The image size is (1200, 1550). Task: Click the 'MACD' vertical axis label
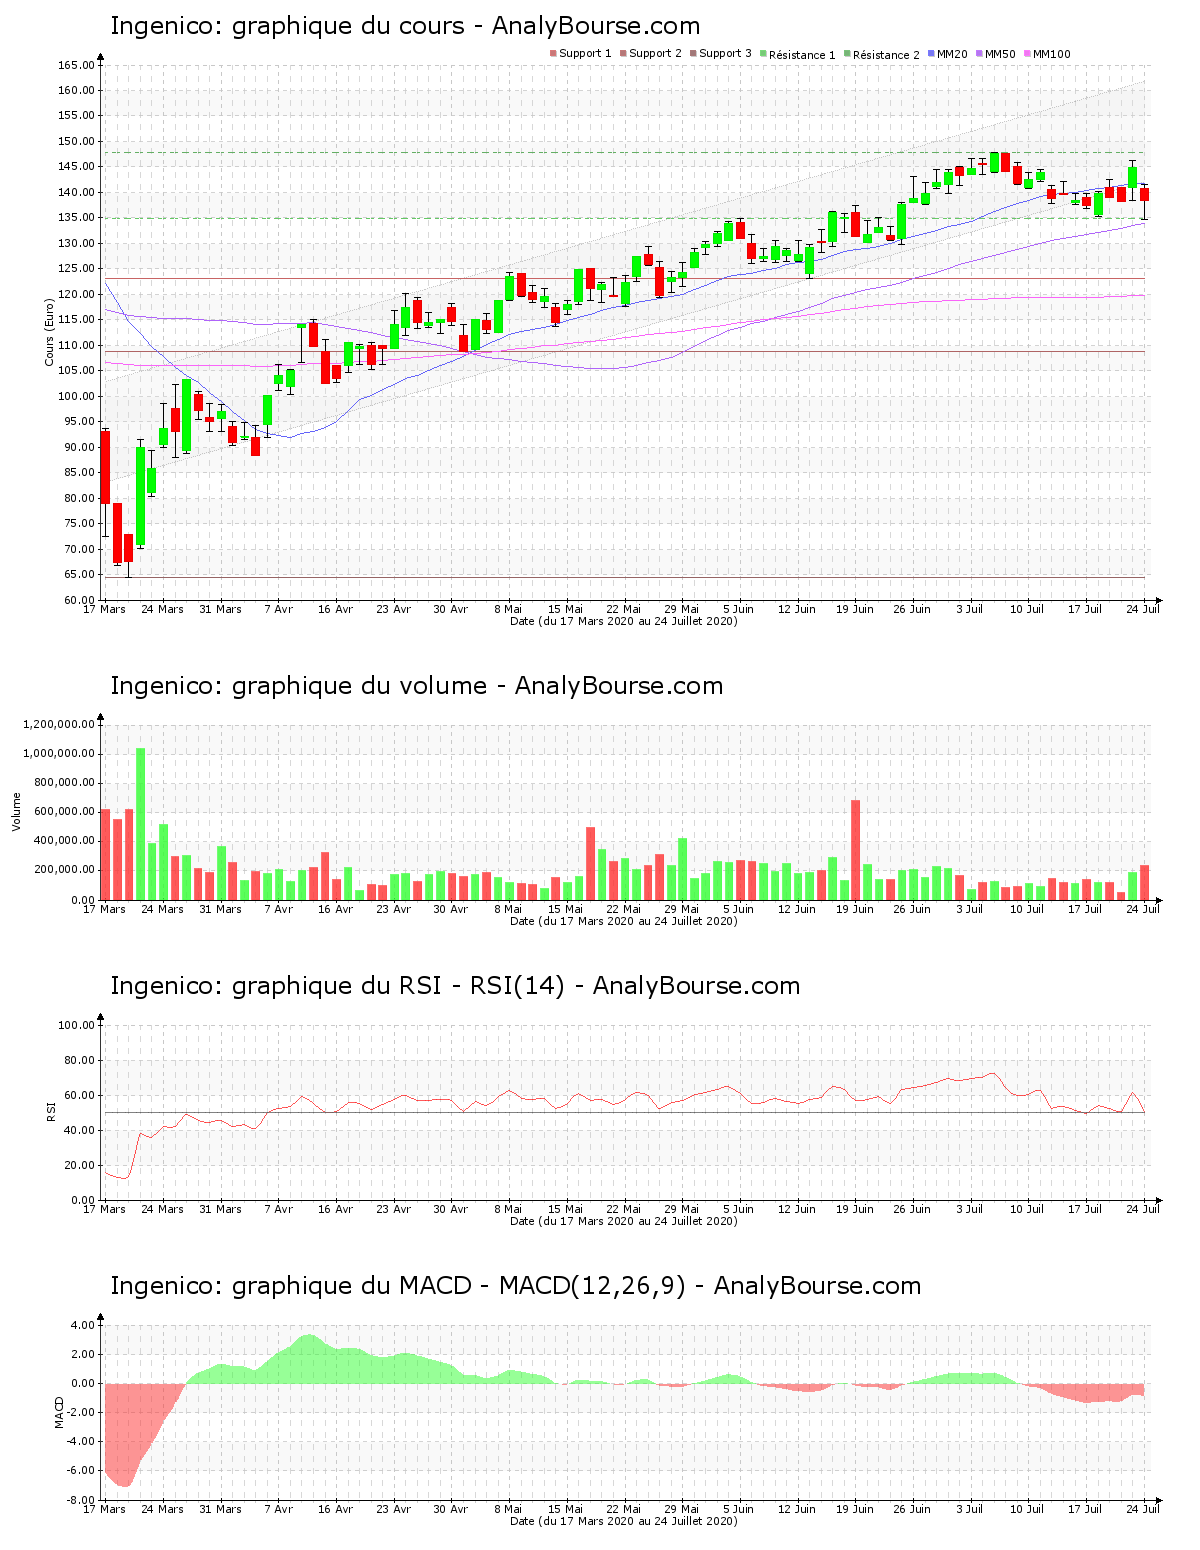[59, 1412]
